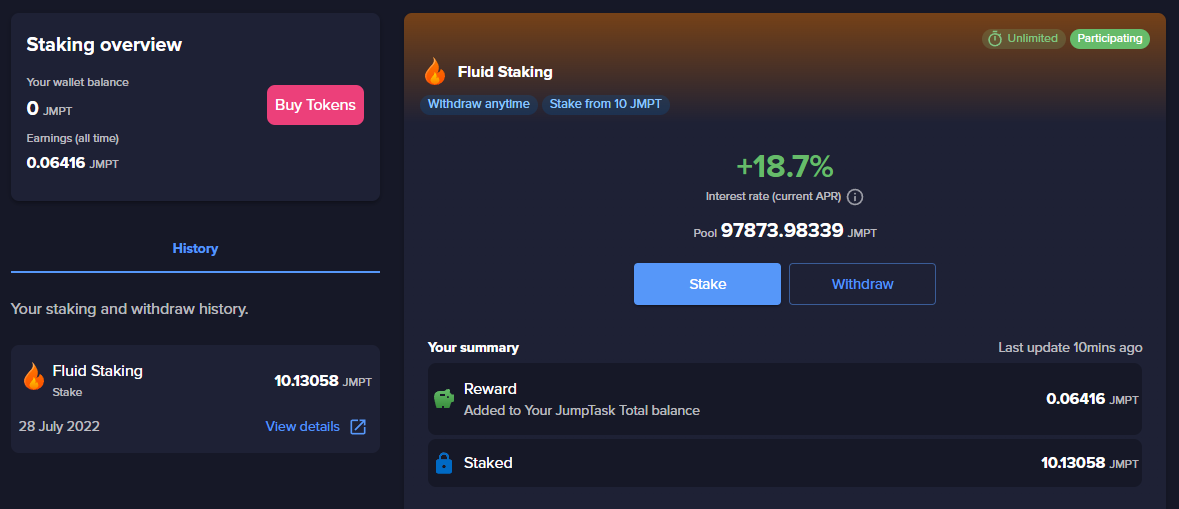The width and height of the screenshot is (1179, 509).
Task: Open View details link in history
Action: [x=302, y=426]
